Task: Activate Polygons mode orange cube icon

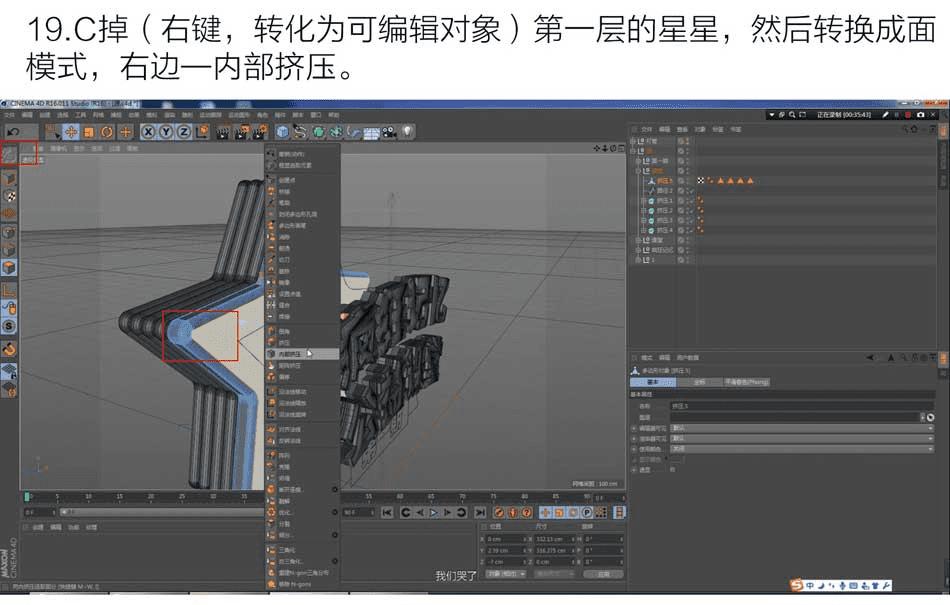Action: (x=9, y=267)
